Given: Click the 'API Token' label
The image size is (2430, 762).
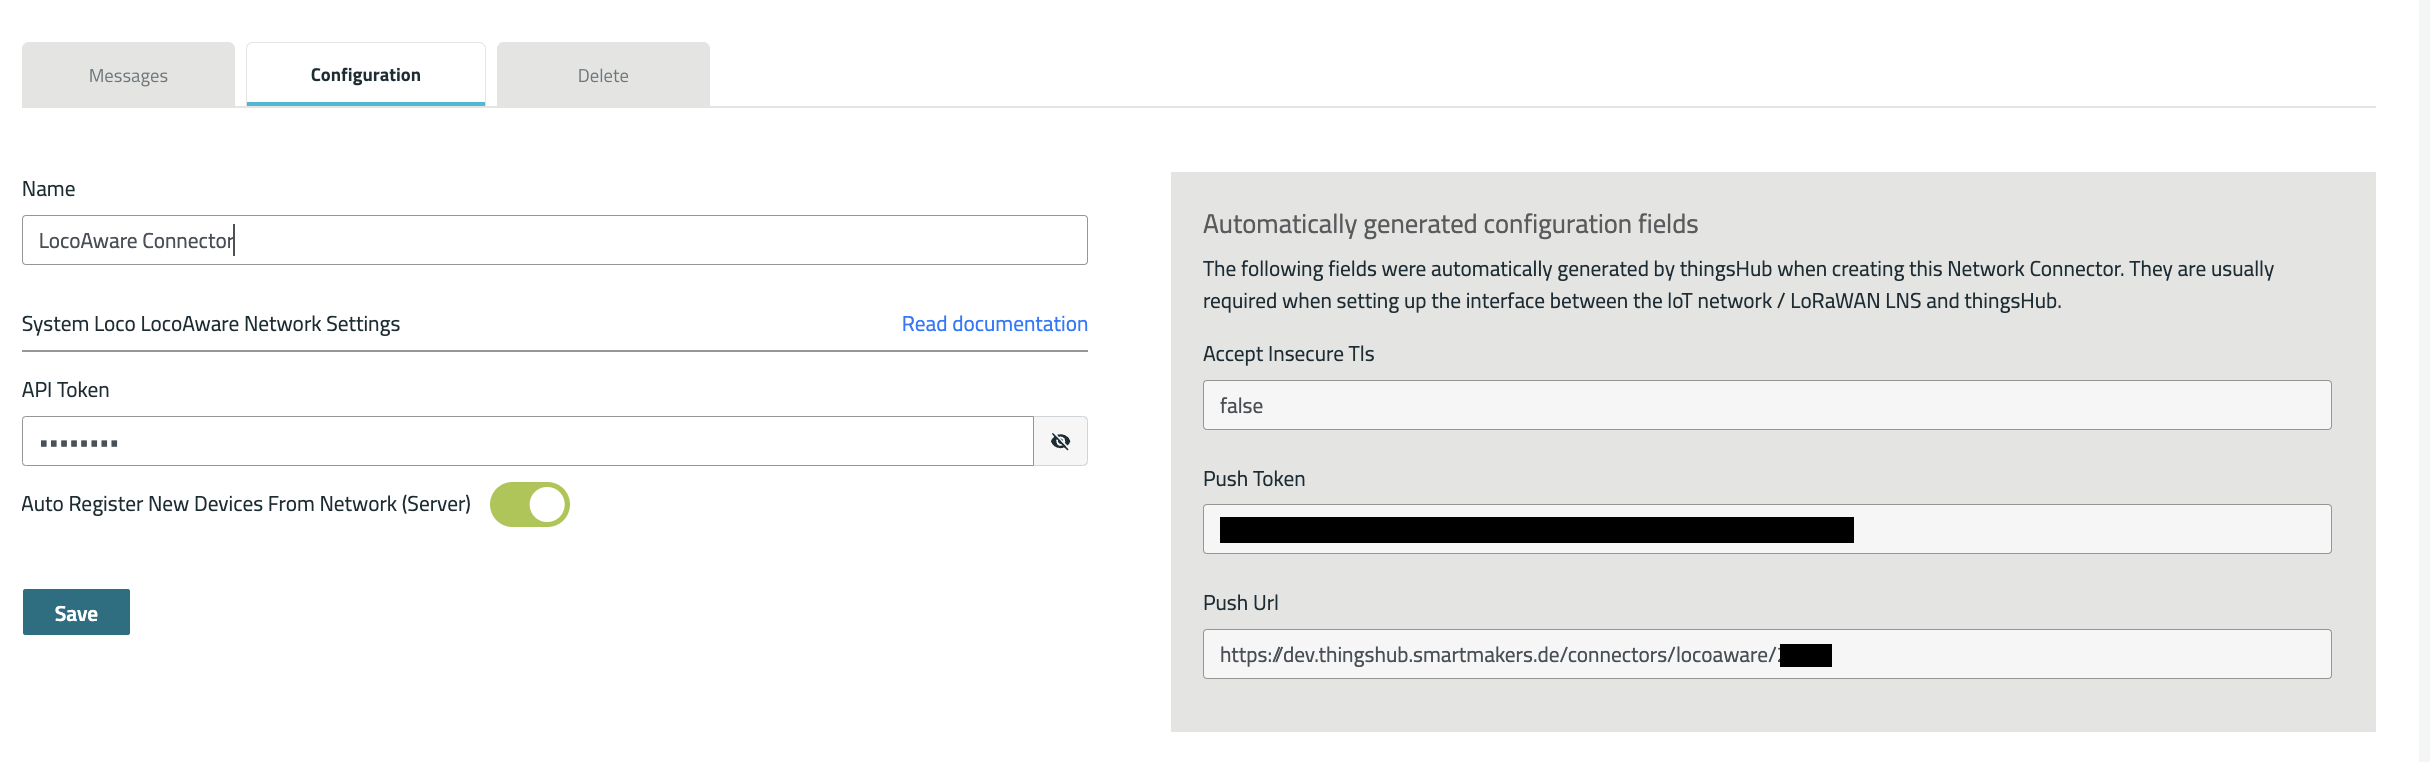Looking at the screenshot, I should point(66,390).
